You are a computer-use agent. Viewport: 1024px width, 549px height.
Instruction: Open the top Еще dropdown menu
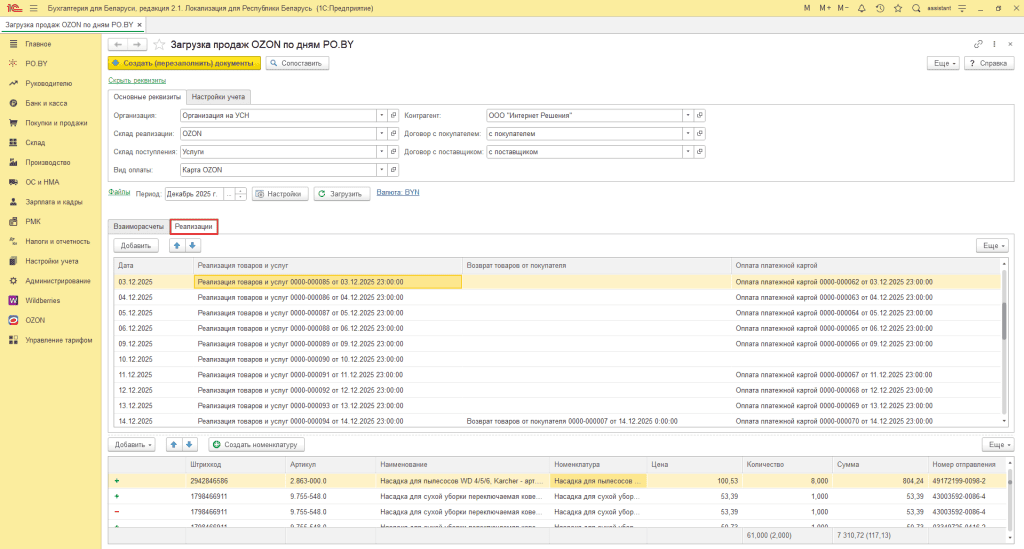pyautogui.click(x=944, y=63)
